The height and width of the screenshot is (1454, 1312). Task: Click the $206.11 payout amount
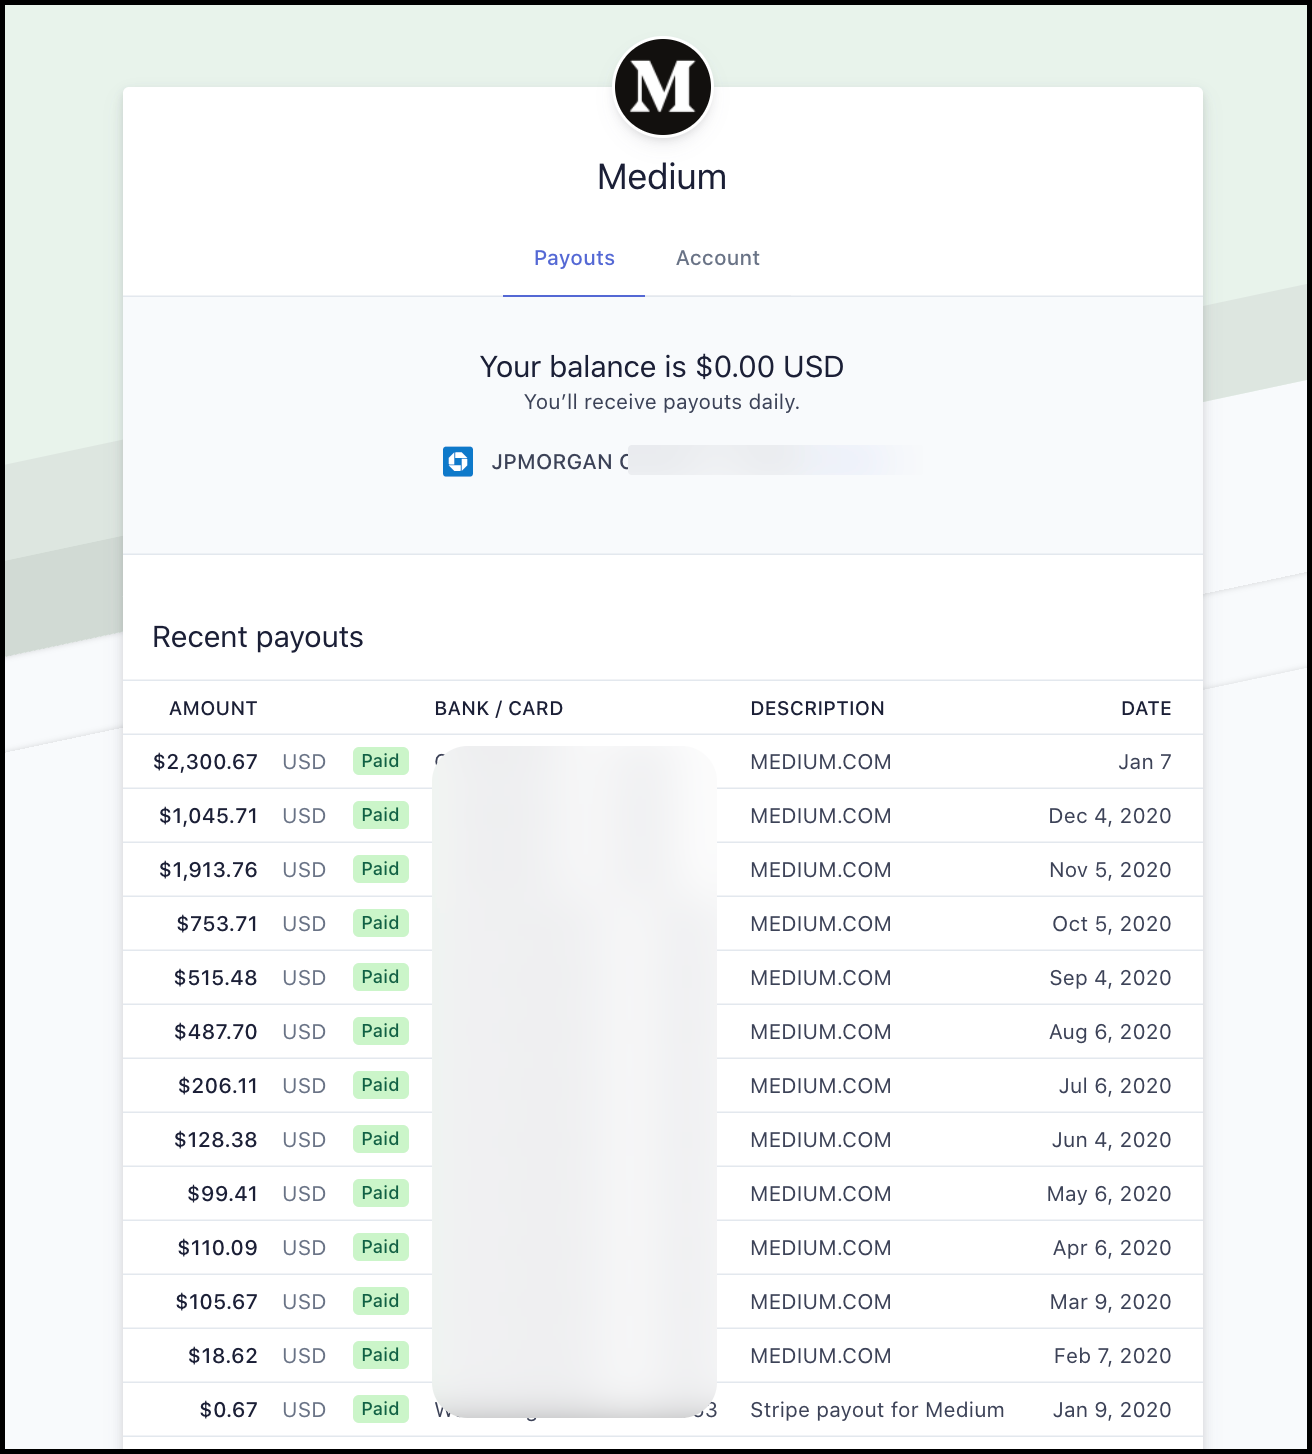pyautogui.click(x=218, y=1086)
